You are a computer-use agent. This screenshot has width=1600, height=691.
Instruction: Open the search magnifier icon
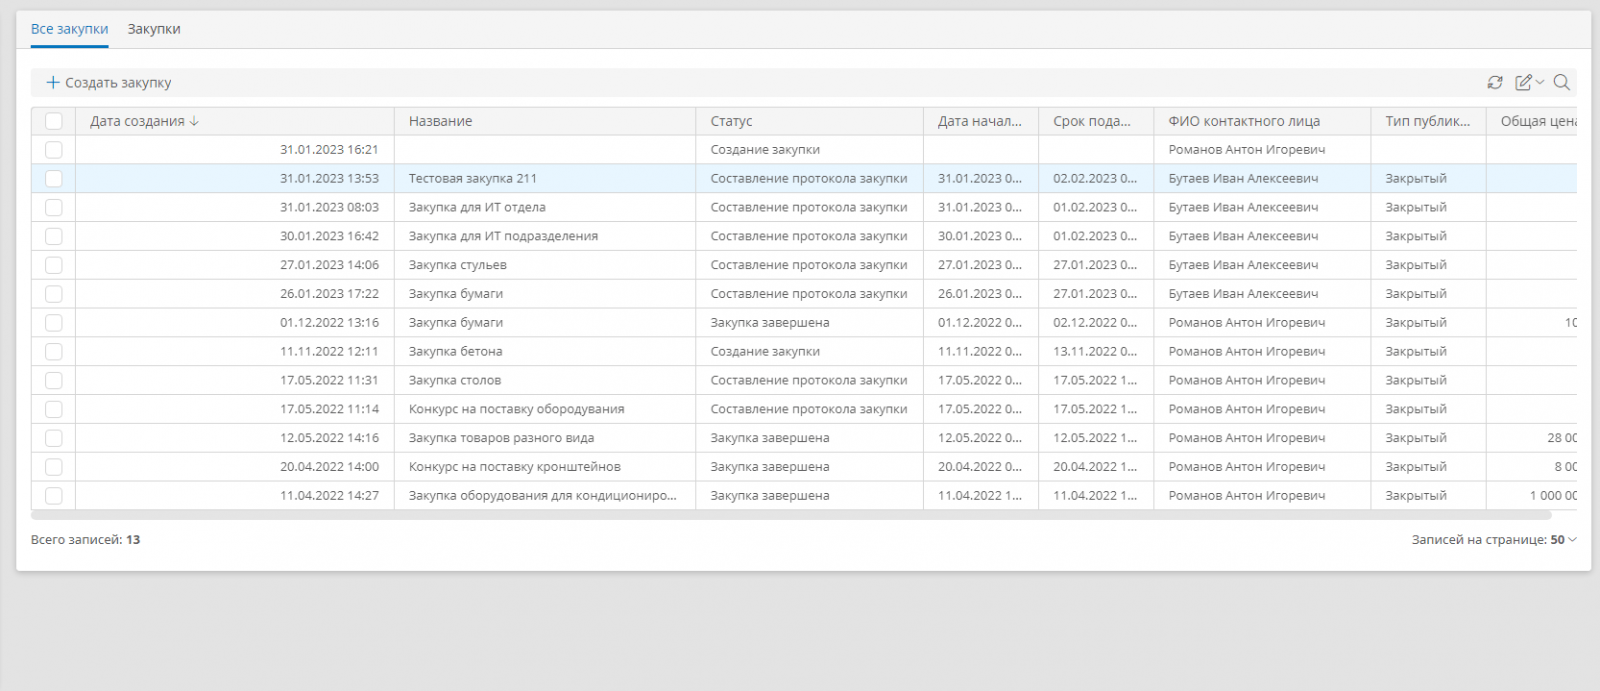1561,83
